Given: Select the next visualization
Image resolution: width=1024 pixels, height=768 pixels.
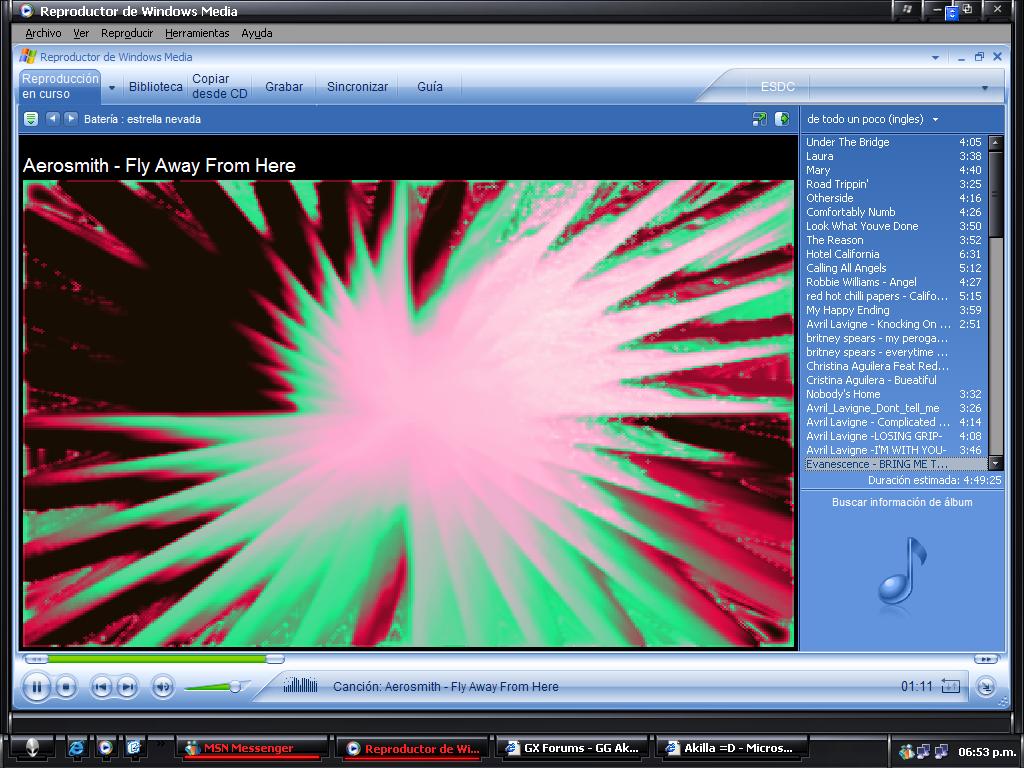Looking at the screenshot, I should 71,119.
